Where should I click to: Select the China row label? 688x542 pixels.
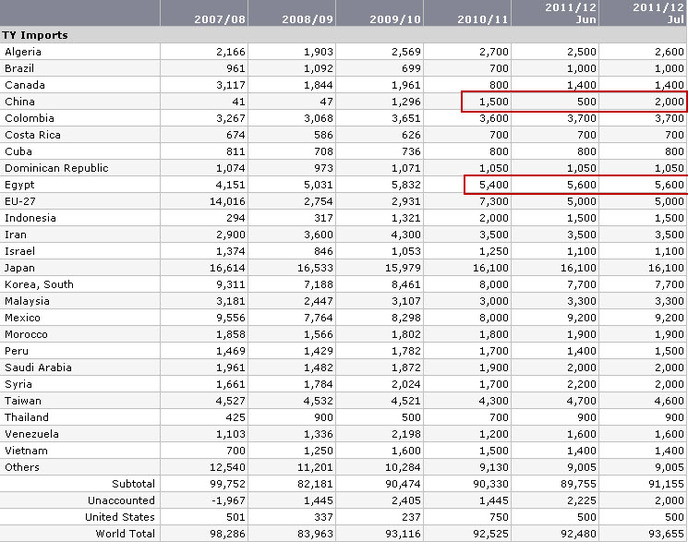[x=20, y=101]
